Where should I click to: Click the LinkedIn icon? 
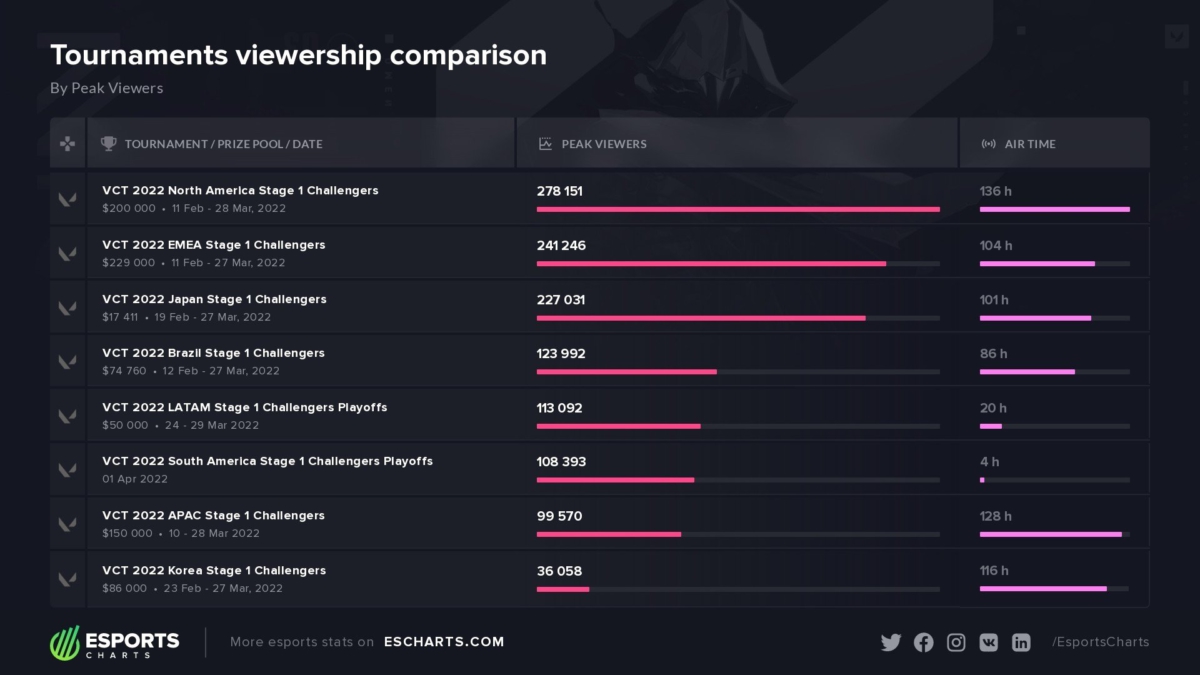coord(1021,642)
